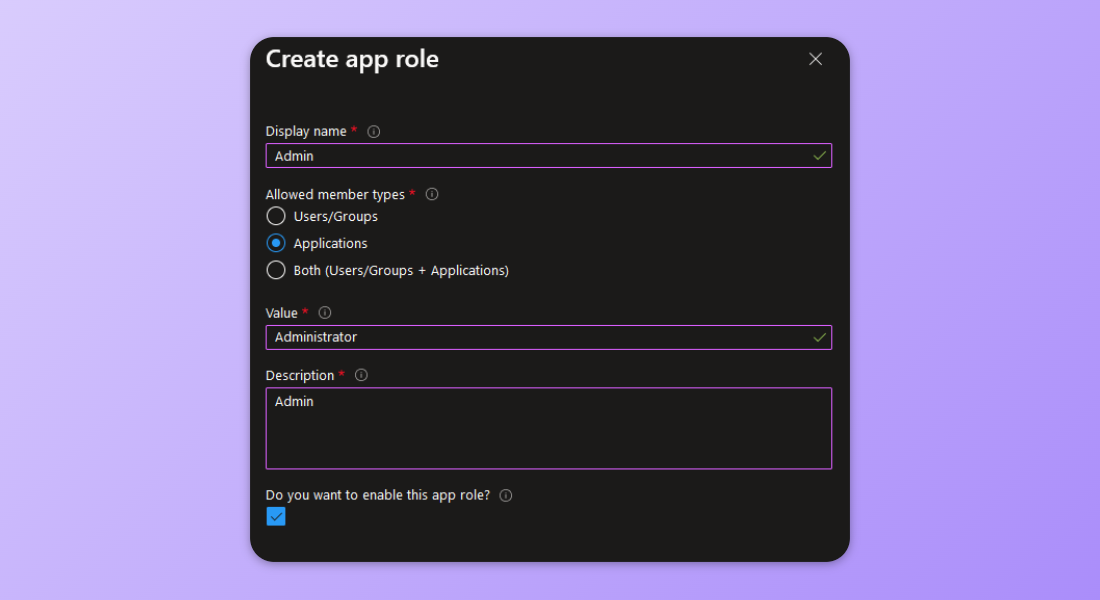Open the Value field info tooltip

pyautogui.click(x=324, y=312)
